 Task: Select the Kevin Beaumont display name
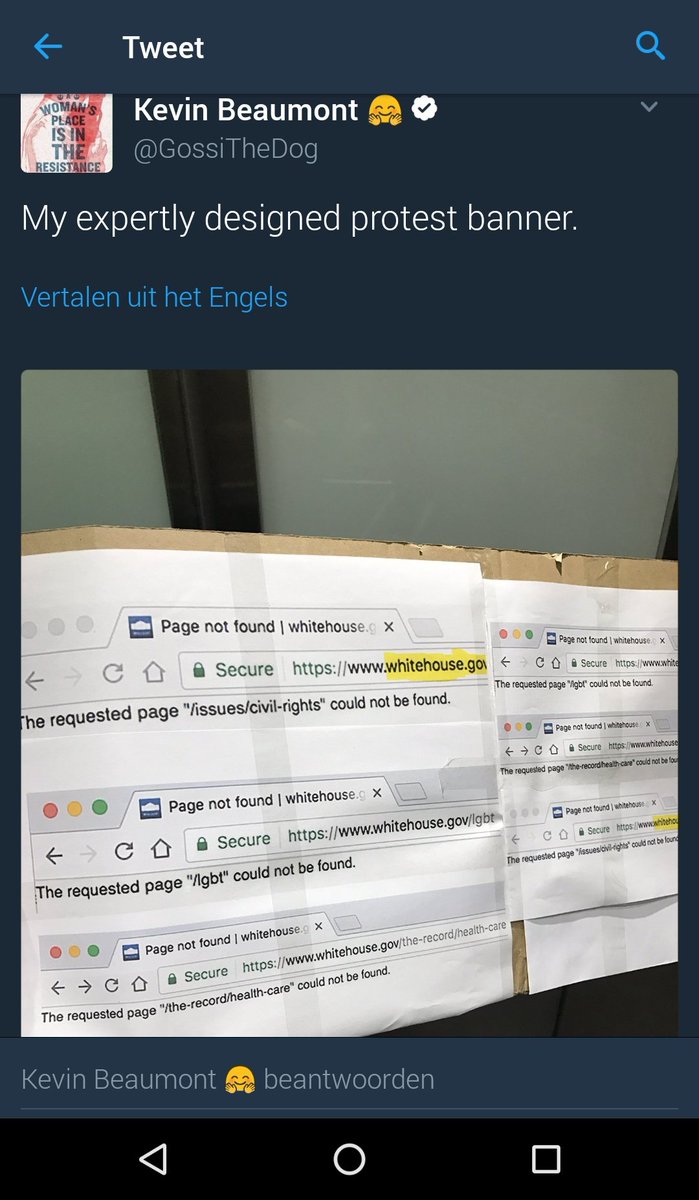click(246, 109)
